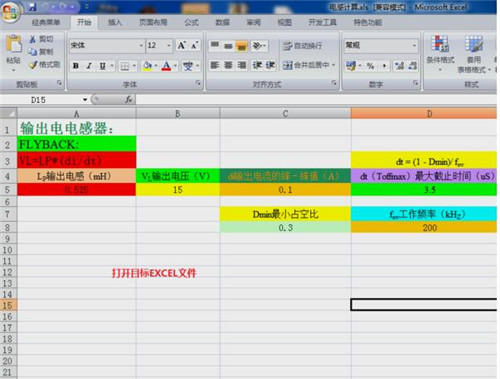
Task: Select cell with value 200
Action: pyautogui.click(x=424, y=227)
